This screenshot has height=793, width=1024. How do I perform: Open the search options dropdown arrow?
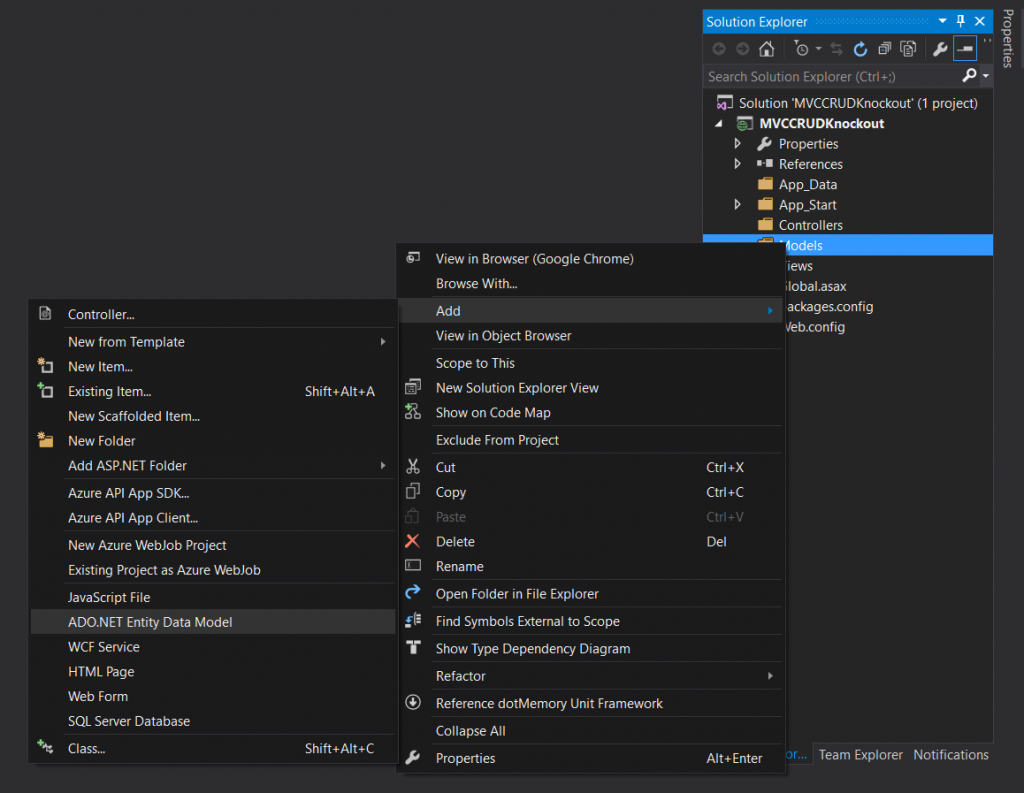pyautogui.click(x=985, y=76)
